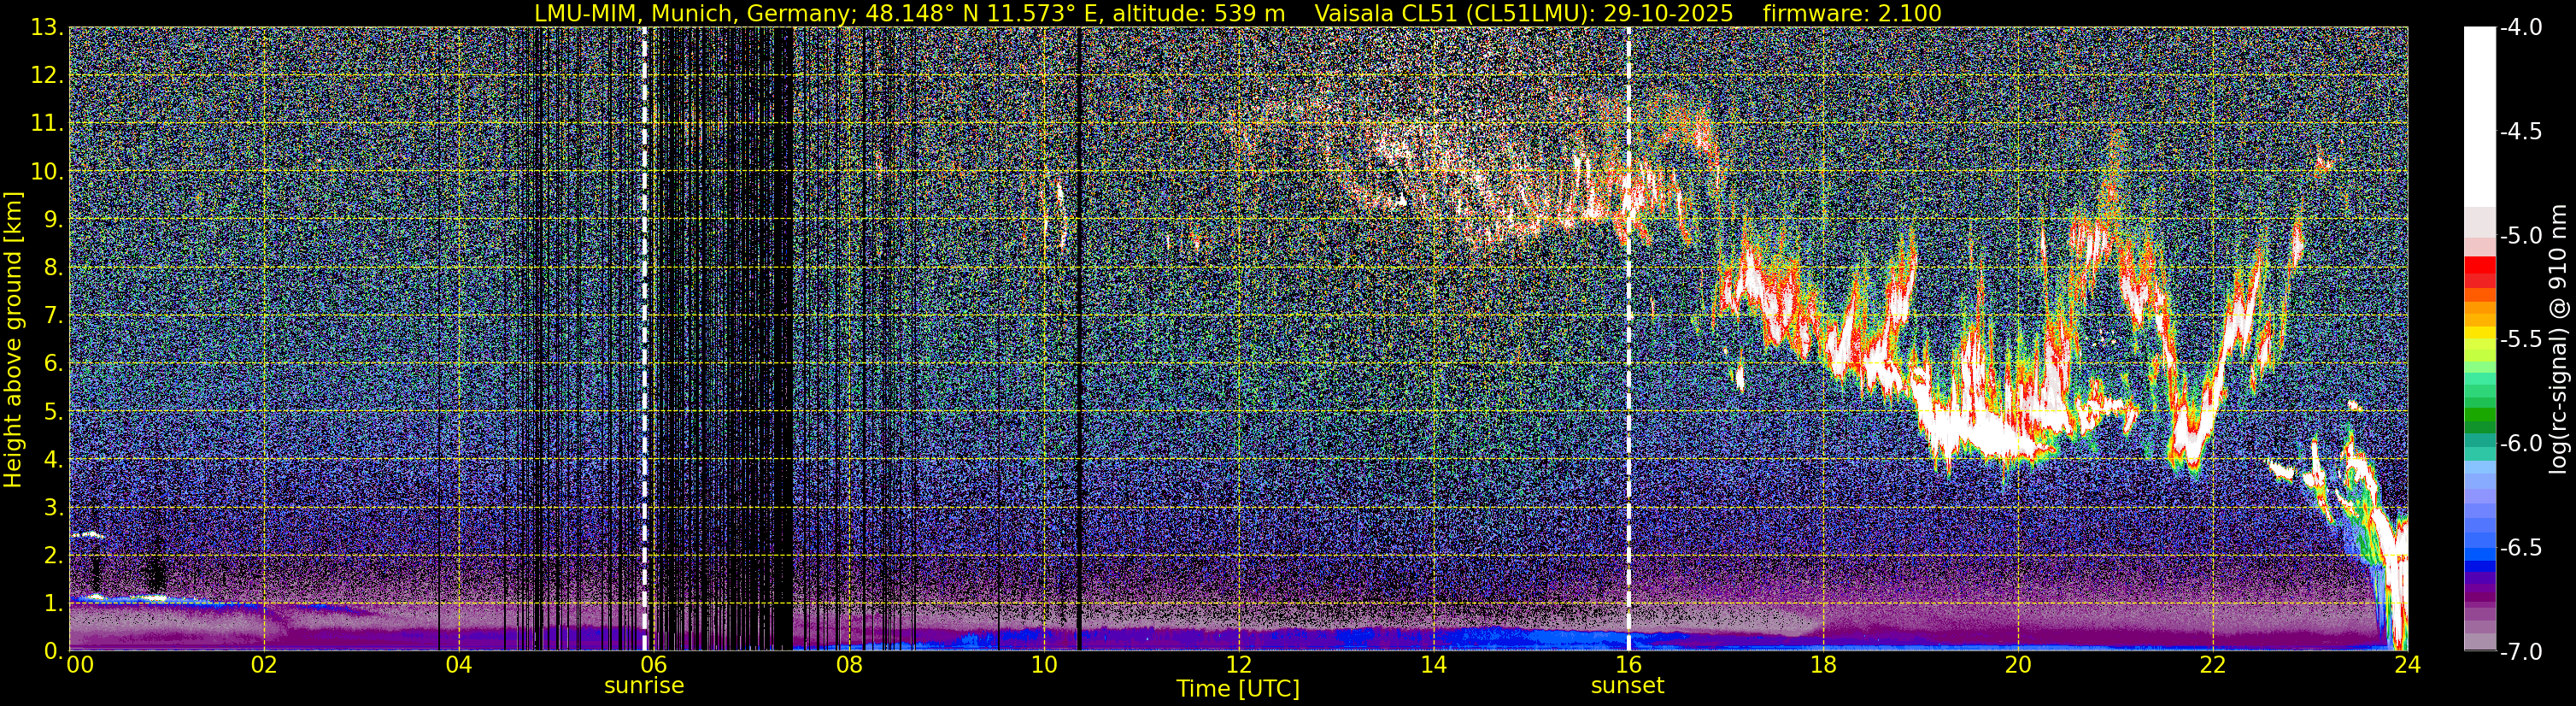Click the time-axis tick label 18
Viewport: 2576px width, 706px height.
(1823, 665)
